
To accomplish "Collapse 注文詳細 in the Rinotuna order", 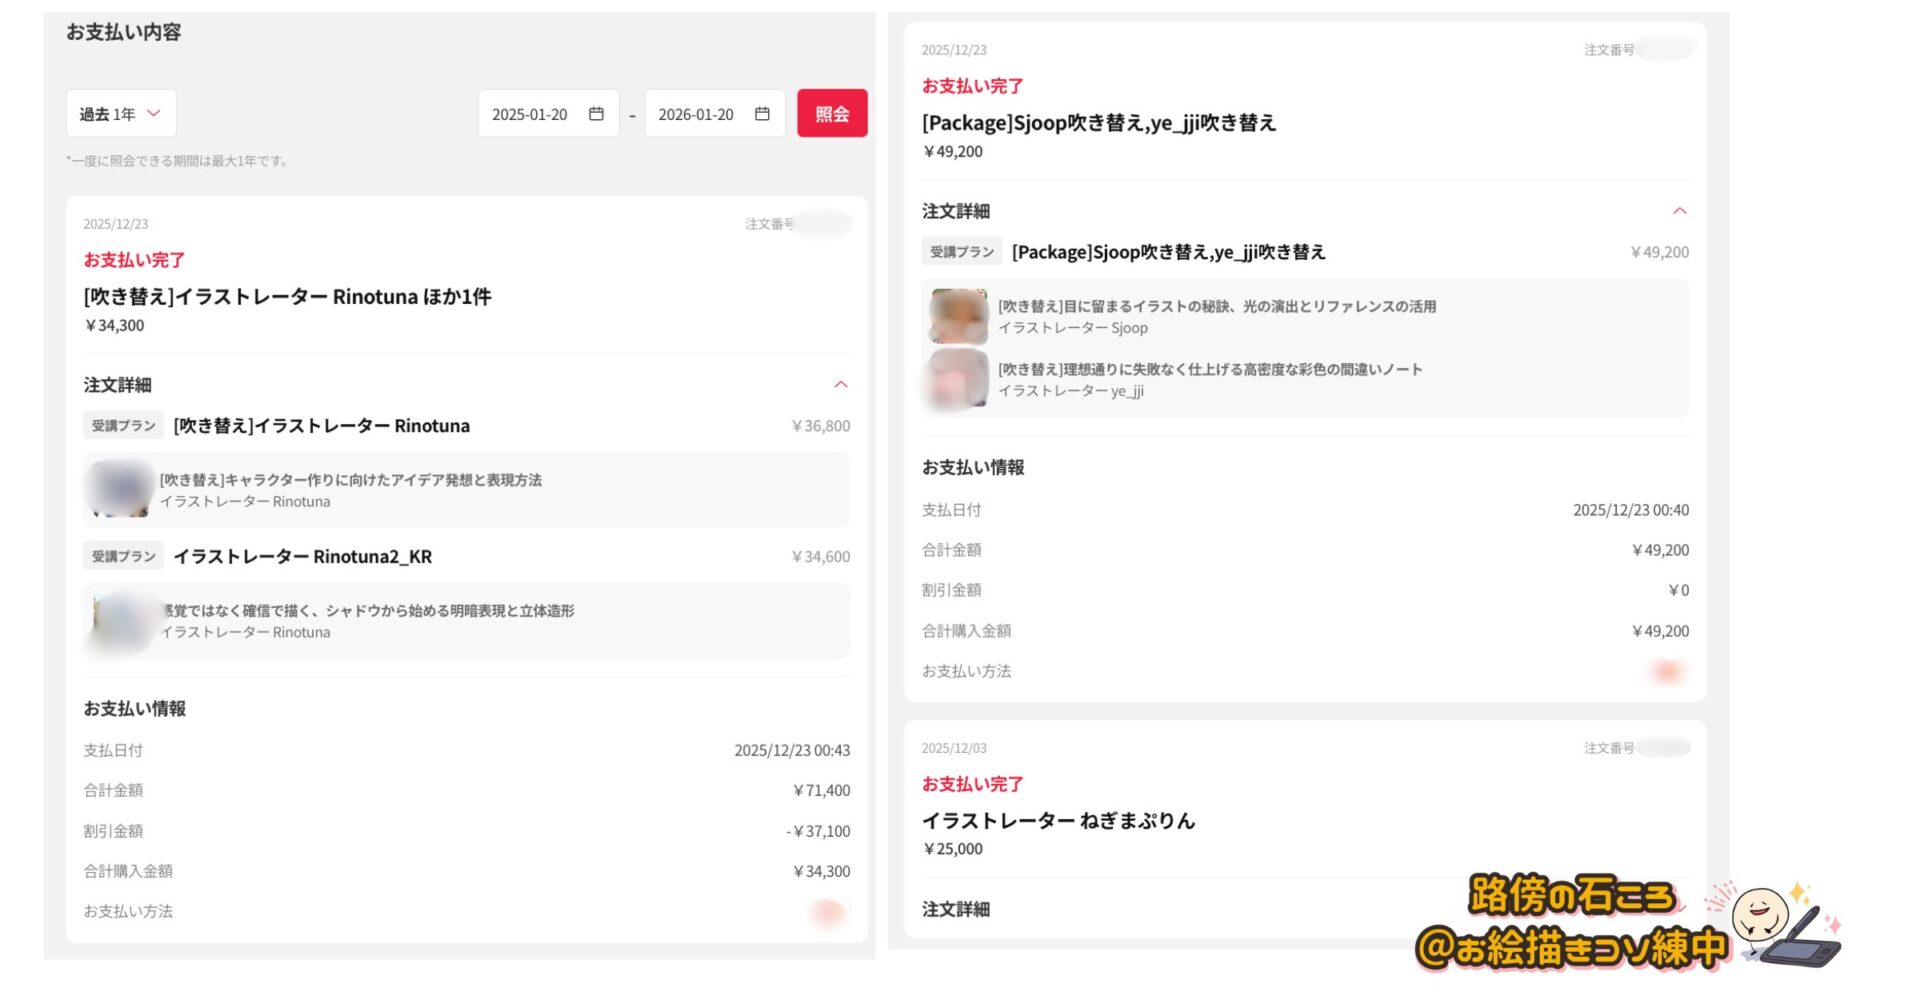I will click(x=840, y=385).
